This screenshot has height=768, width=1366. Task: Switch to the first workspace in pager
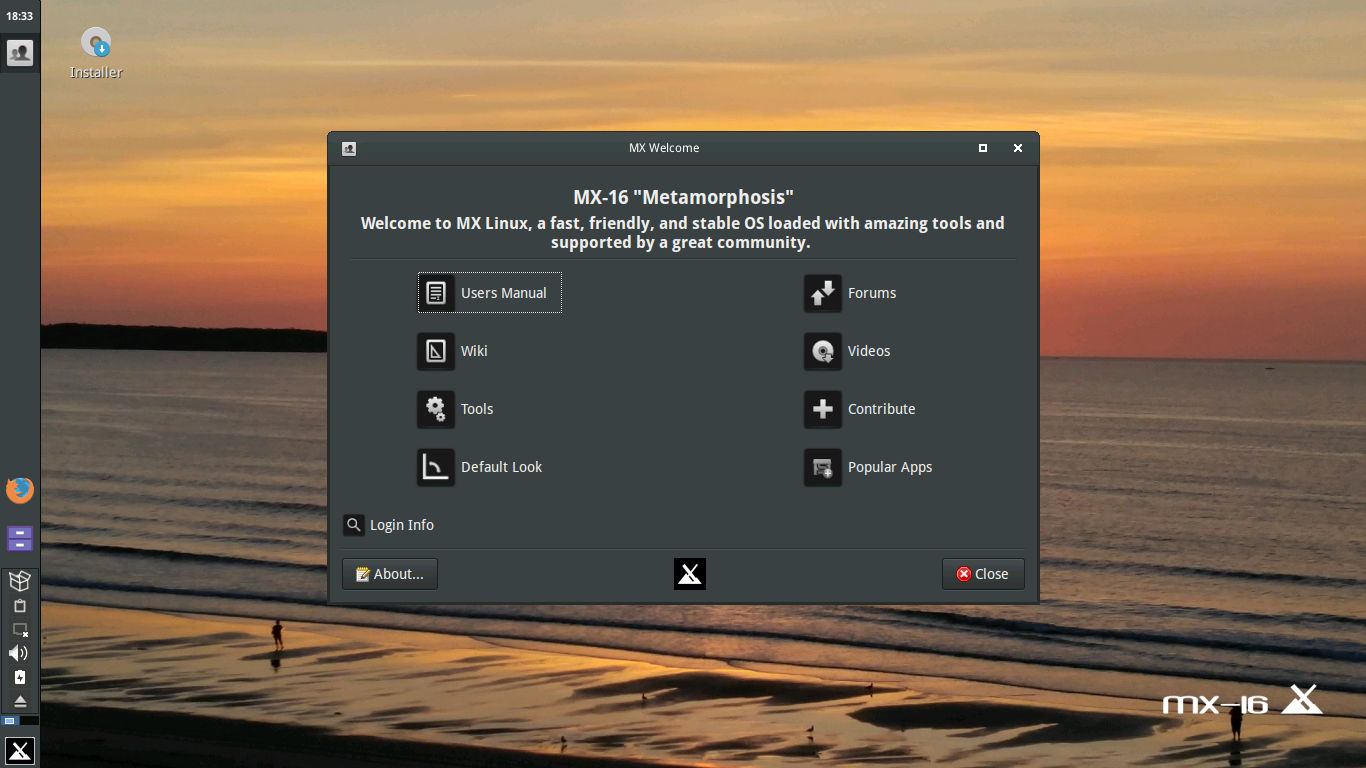(x=10, y=720)
